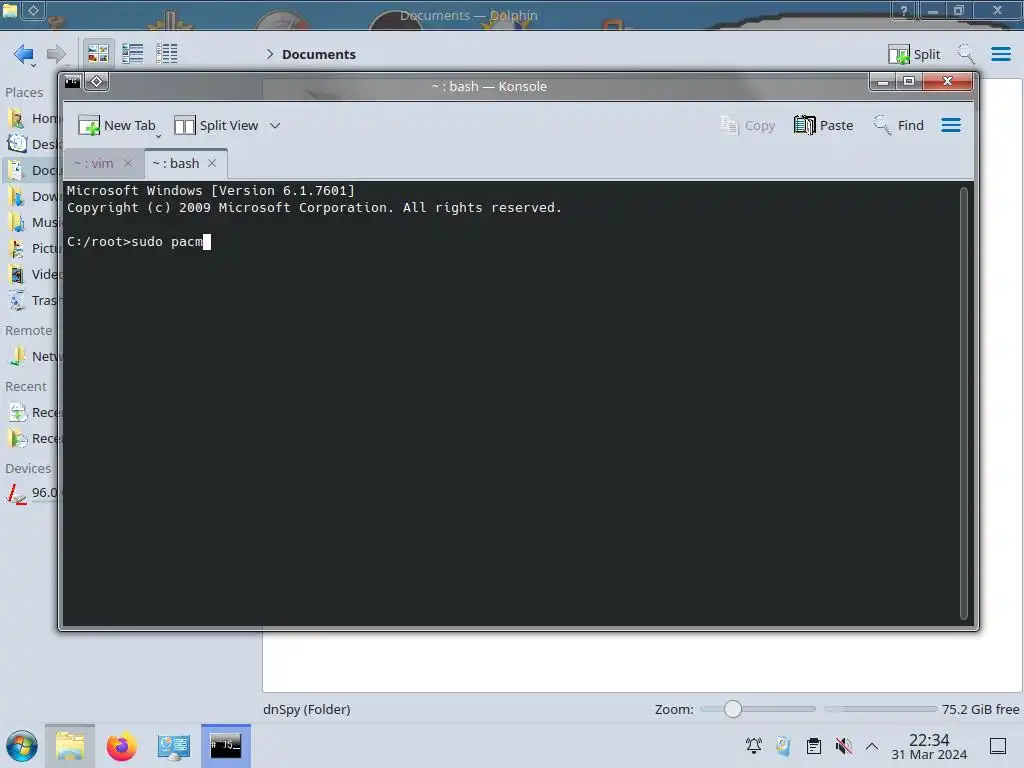Screen dimensions: 1024x768
Task: Open the system settings taskbar icon
Action: point(174,746)
